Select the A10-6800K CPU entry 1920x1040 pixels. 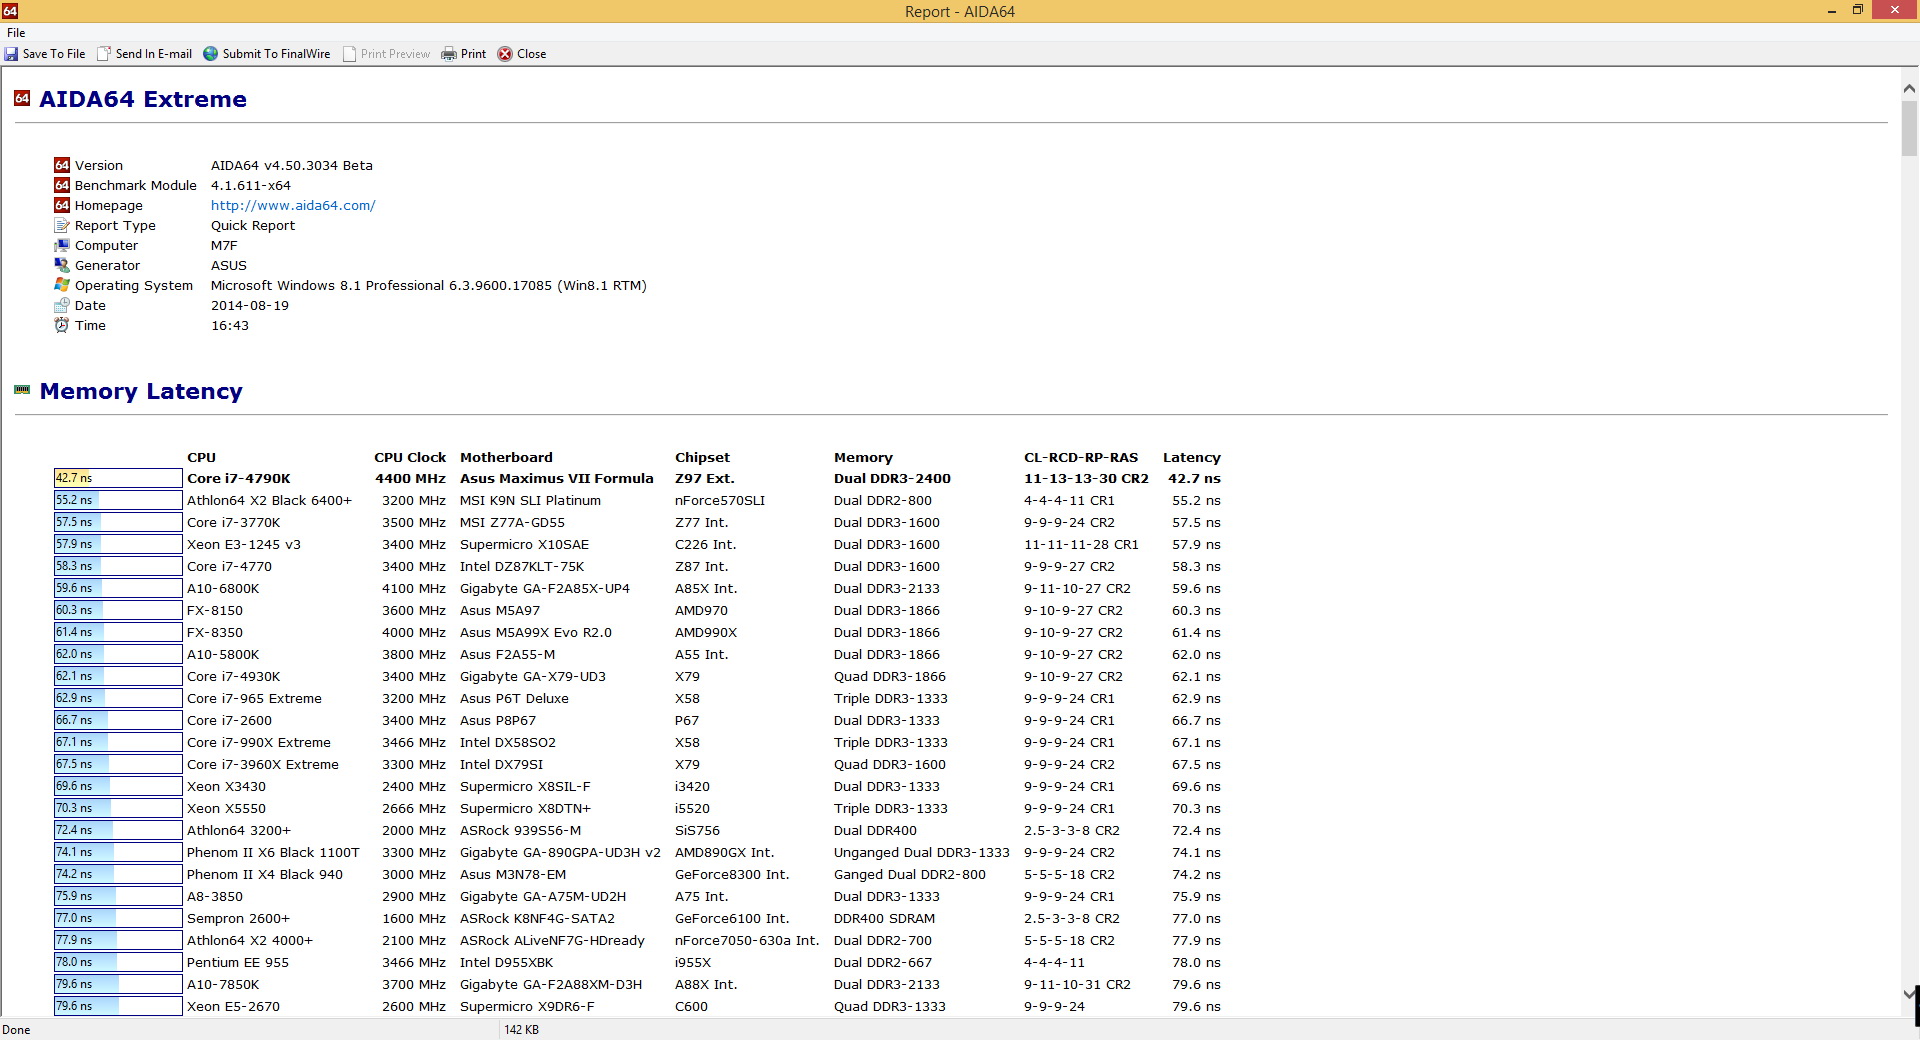pyautogui.click(x=223, y=588)
